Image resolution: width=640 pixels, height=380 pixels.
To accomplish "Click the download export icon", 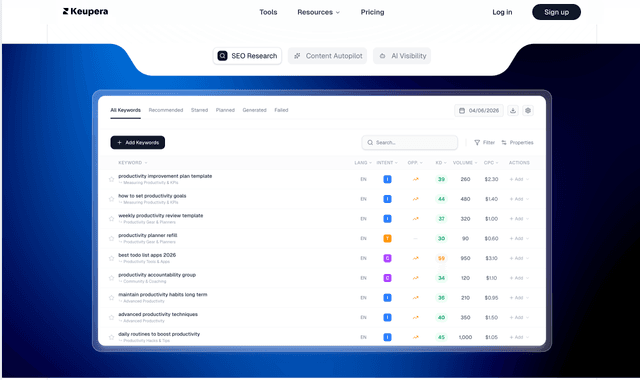I will [x=513, y=111].
